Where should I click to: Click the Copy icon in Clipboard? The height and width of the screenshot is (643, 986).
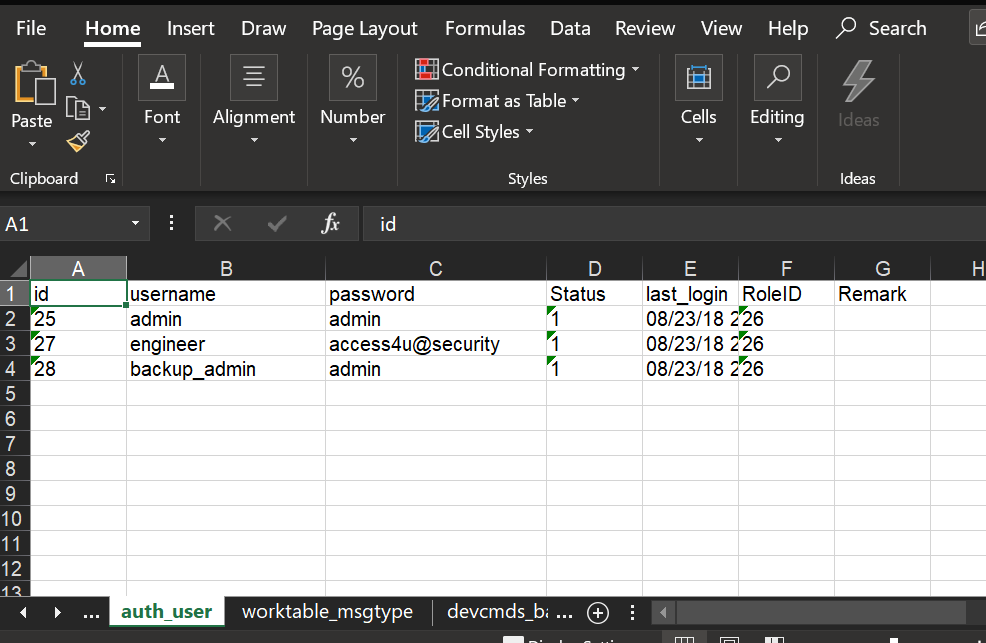(78, 107)
